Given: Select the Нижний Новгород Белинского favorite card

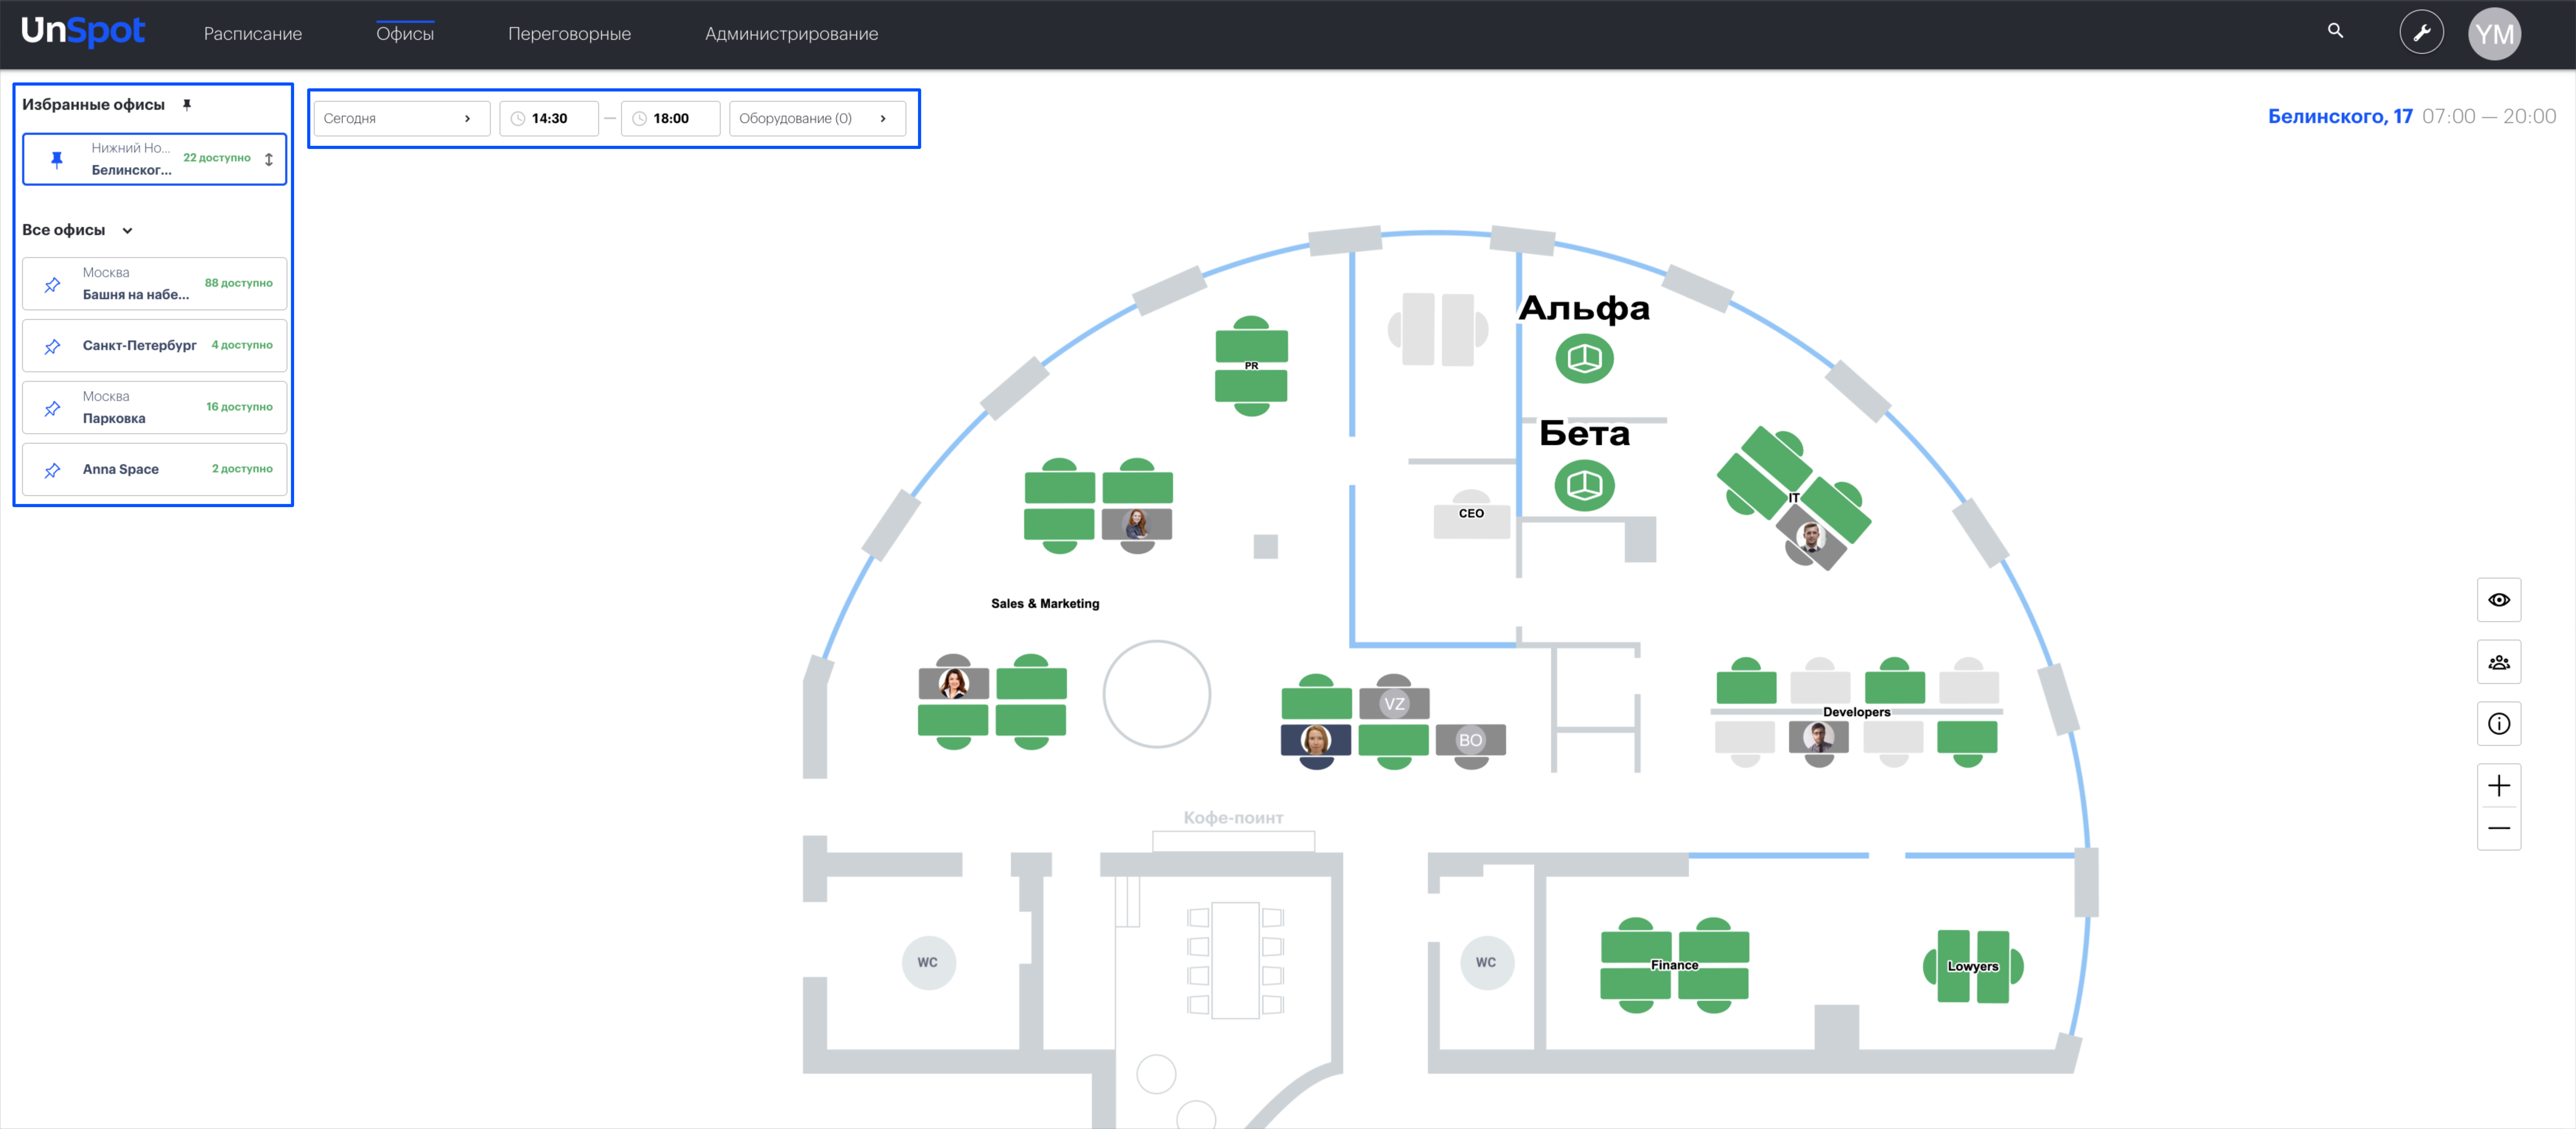Looking at the screenshot, I should 154,159.
